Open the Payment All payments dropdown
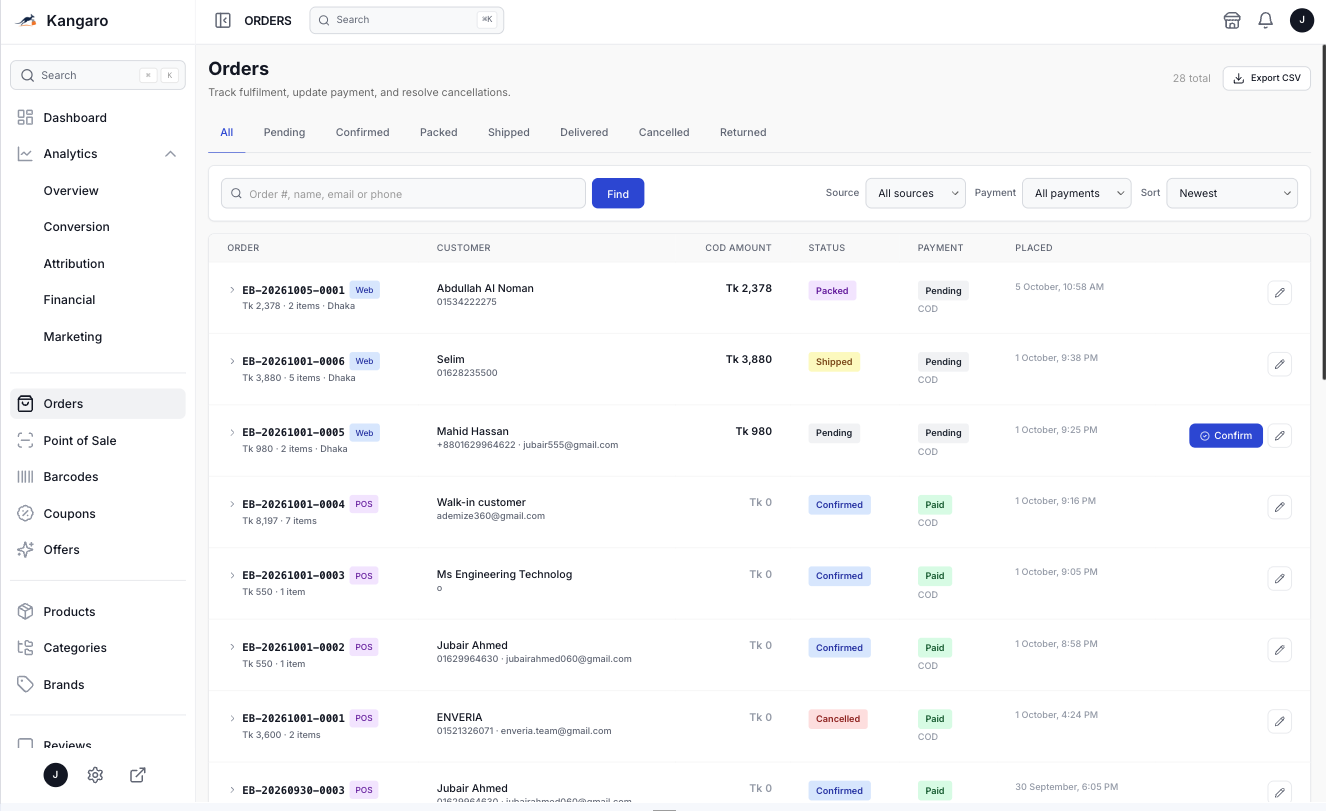This screenshot has width=1326, height=811. pyautogui.click(x=1076, y=193)
